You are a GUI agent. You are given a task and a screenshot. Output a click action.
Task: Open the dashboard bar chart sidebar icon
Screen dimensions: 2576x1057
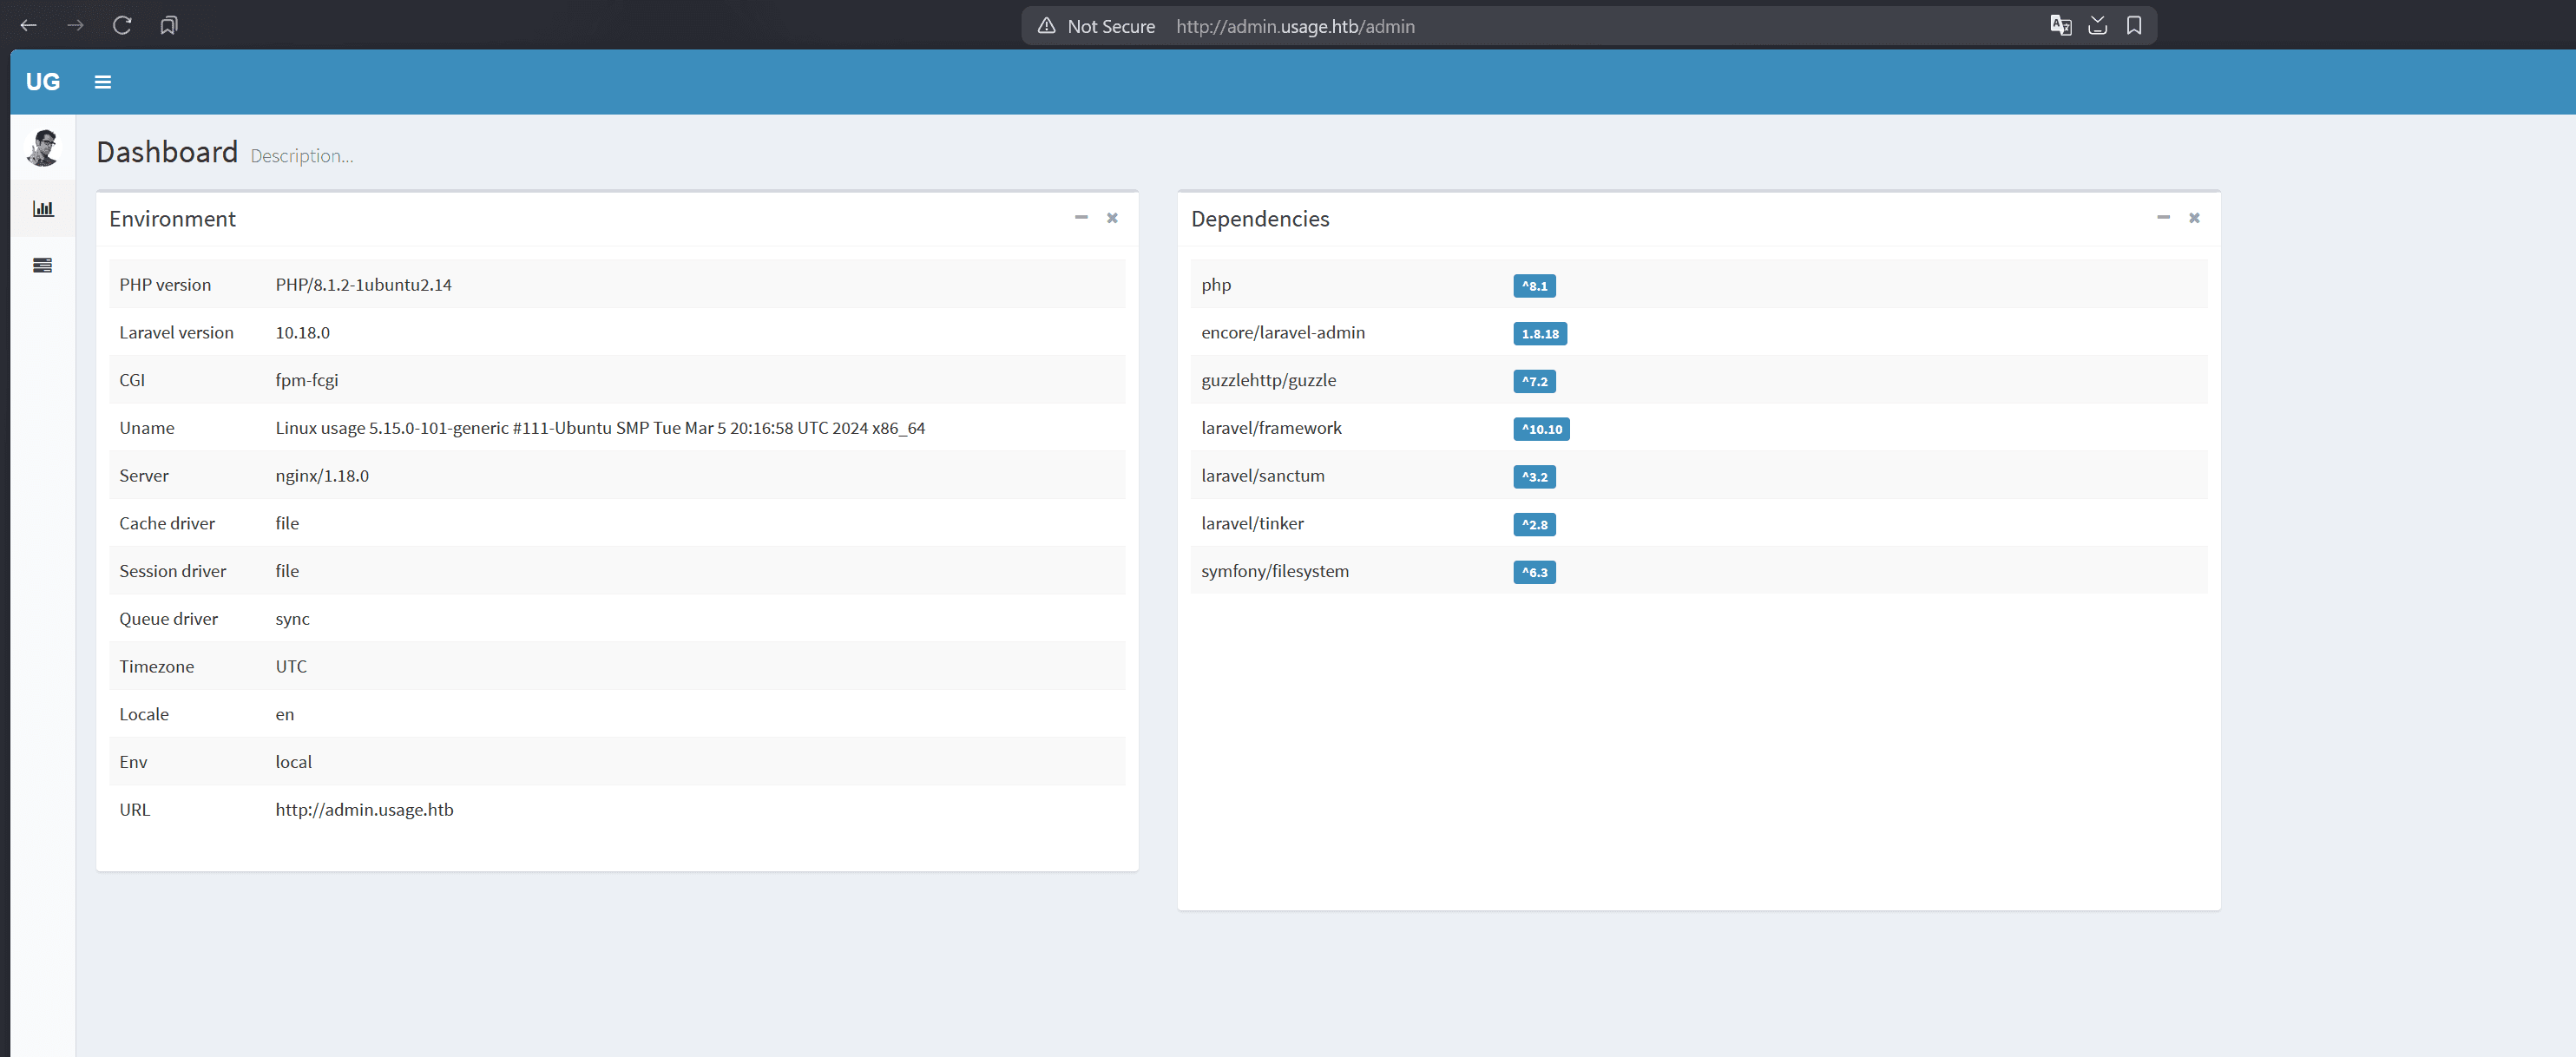tap(42, 208)
